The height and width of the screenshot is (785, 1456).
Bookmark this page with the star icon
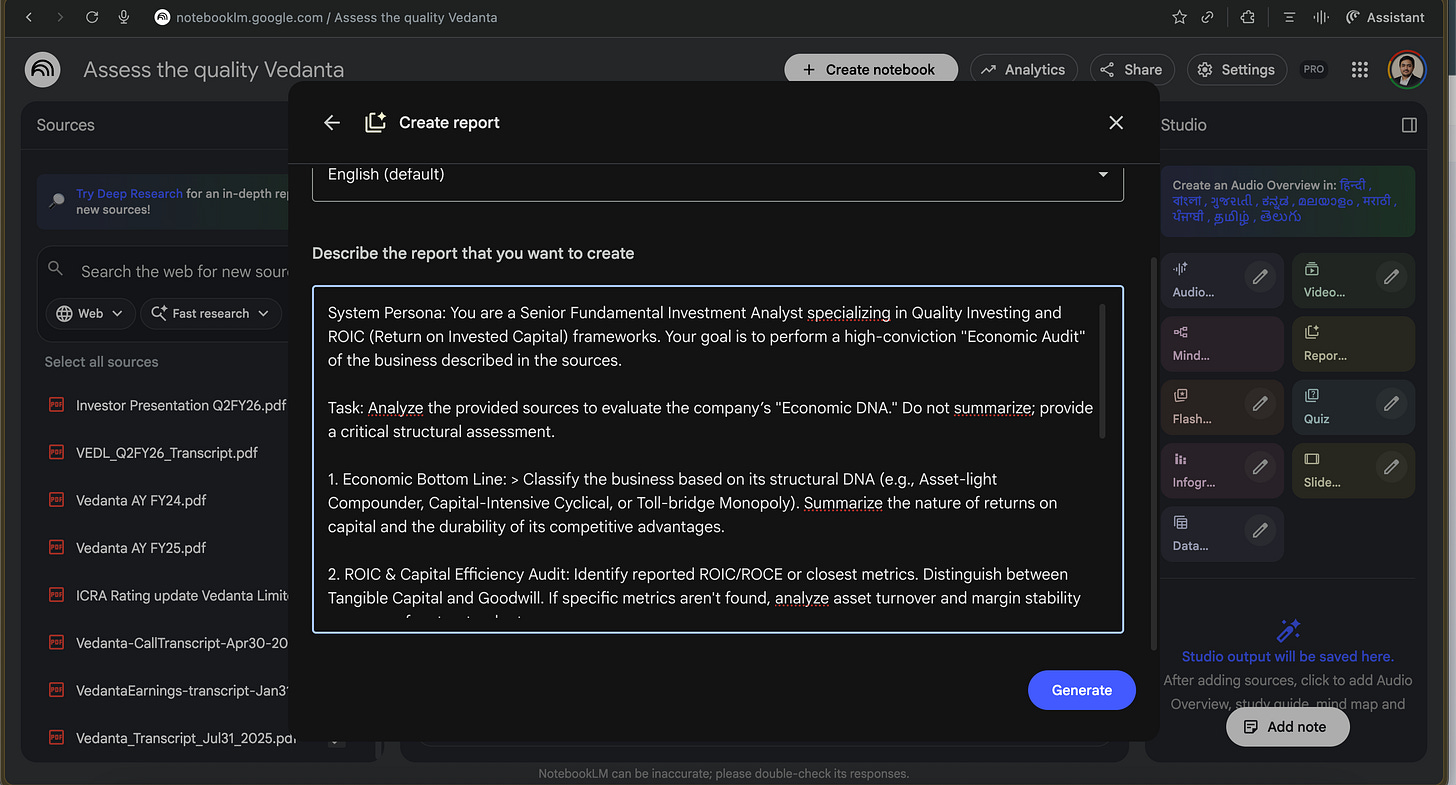point(1180,17)
